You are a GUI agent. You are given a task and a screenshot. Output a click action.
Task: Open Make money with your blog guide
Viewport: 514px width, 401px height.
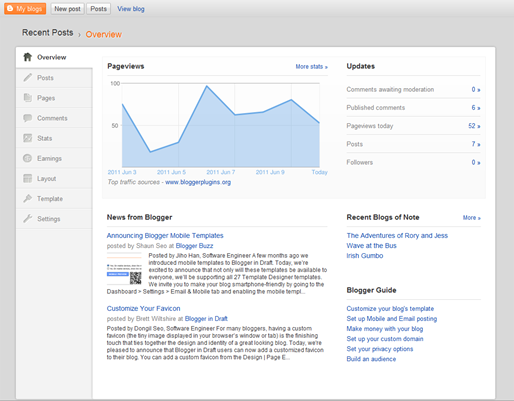click(x=385, y=329)
